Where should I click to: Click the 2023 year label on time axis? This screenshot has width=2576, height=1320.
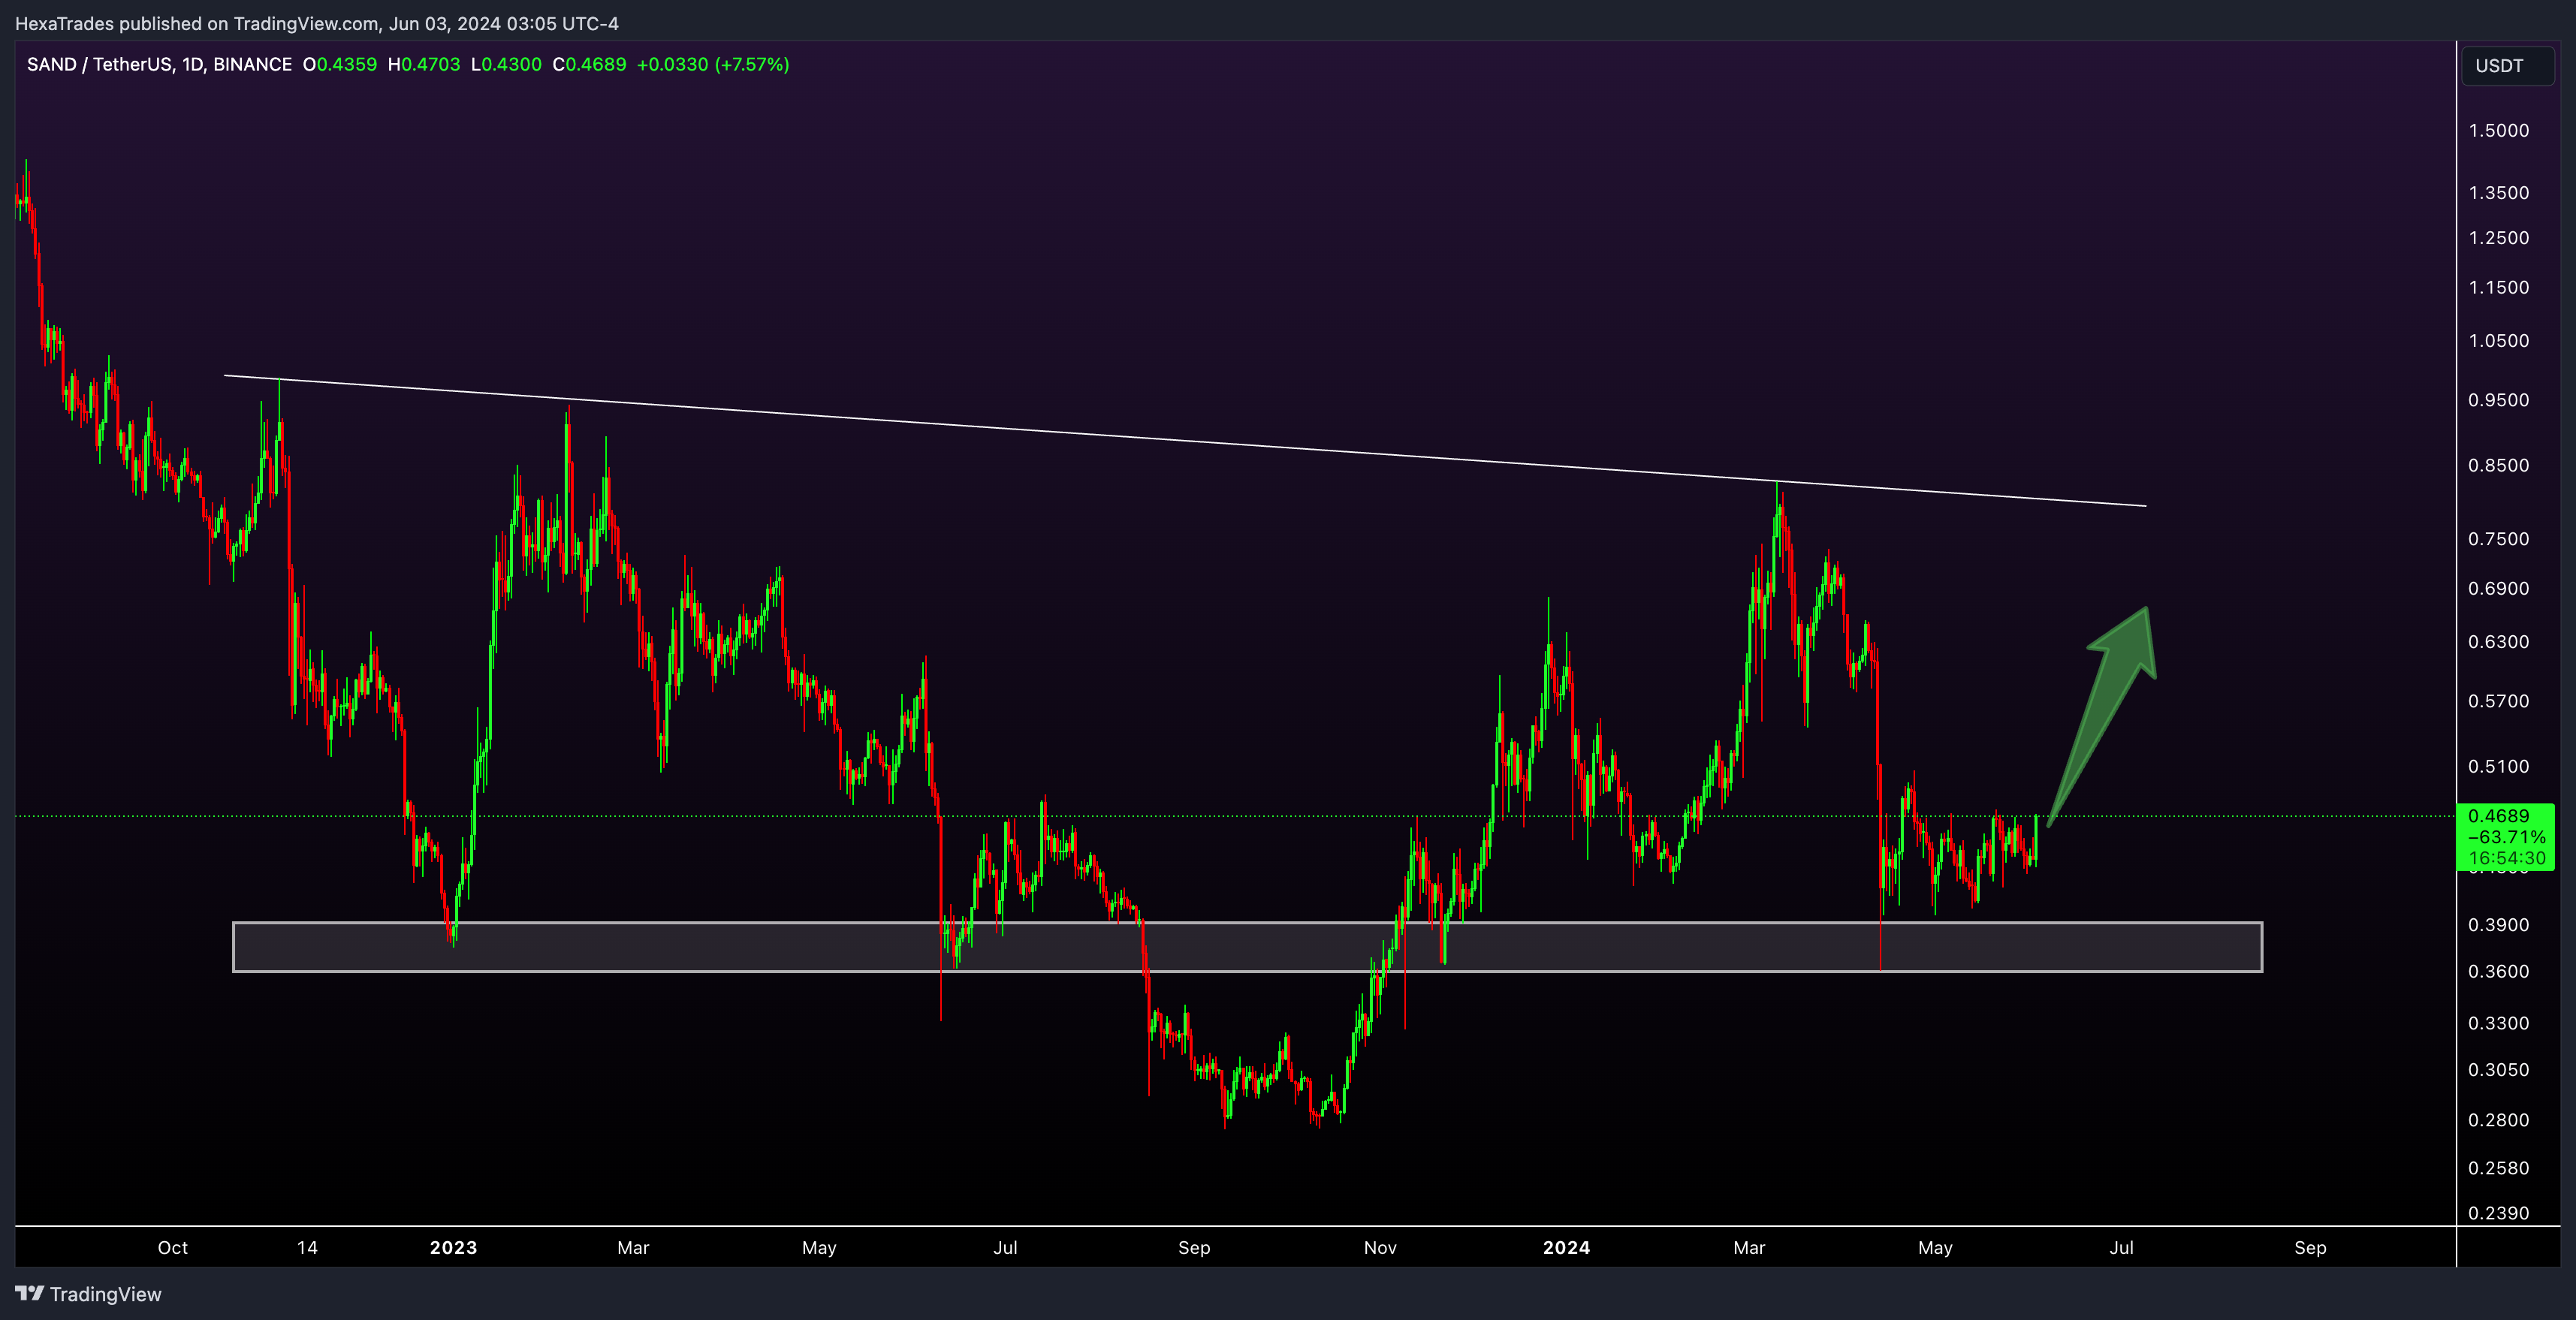point(453,1248)
